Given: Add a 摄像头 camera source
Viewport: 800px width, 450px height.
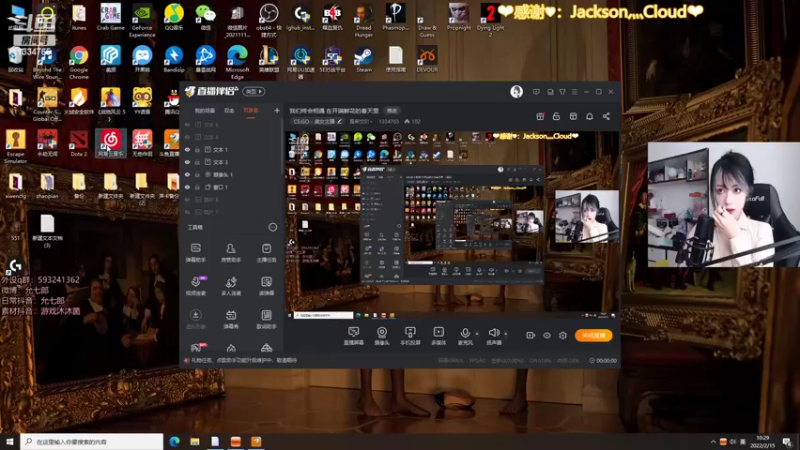Looking at the screenshot, I should [382, 336].
